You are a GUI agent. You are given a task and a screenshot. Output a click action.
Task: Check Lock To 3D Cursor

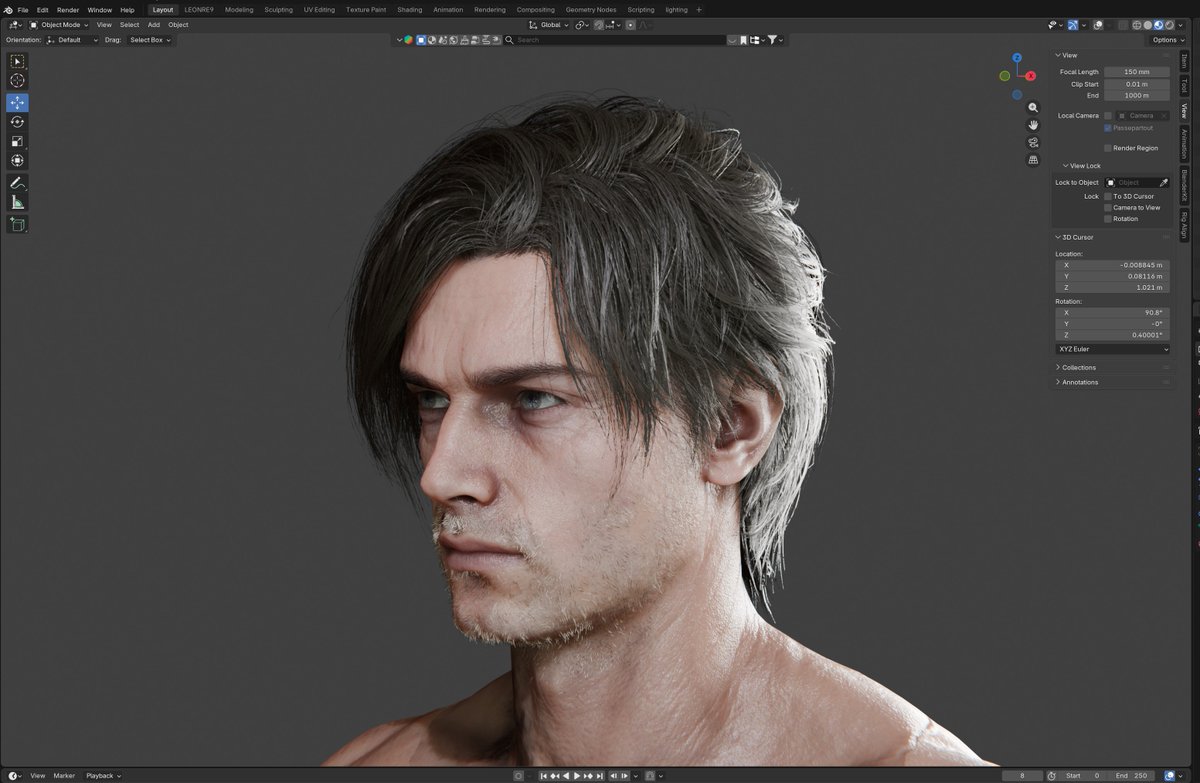pyautogui.click(x=1108, y=196)
